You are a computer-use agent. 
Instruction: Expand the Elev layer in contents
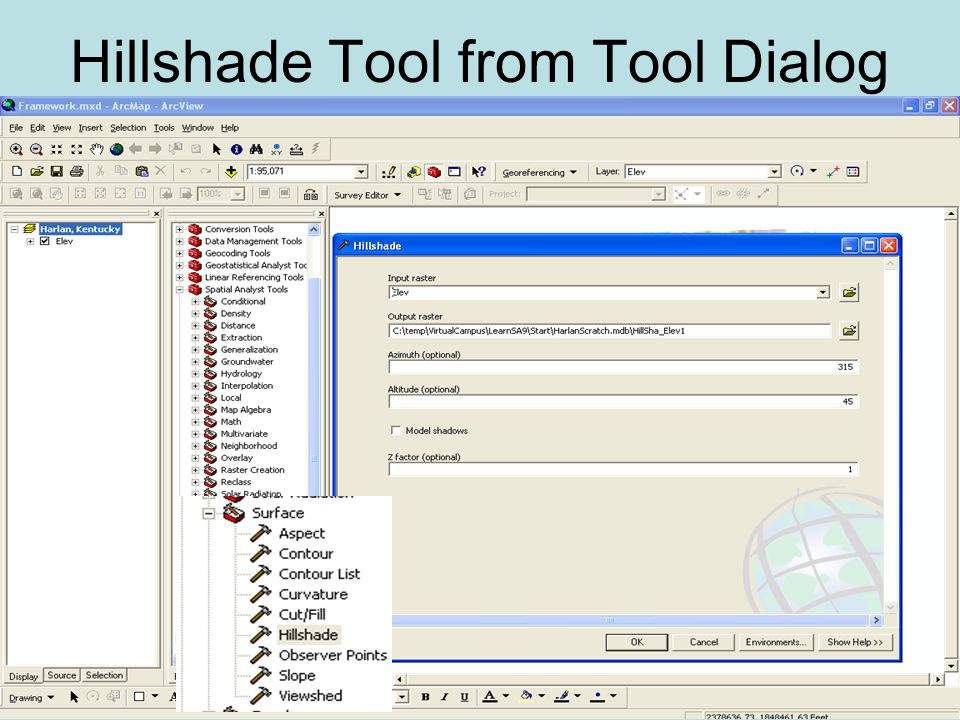point(30,241)
